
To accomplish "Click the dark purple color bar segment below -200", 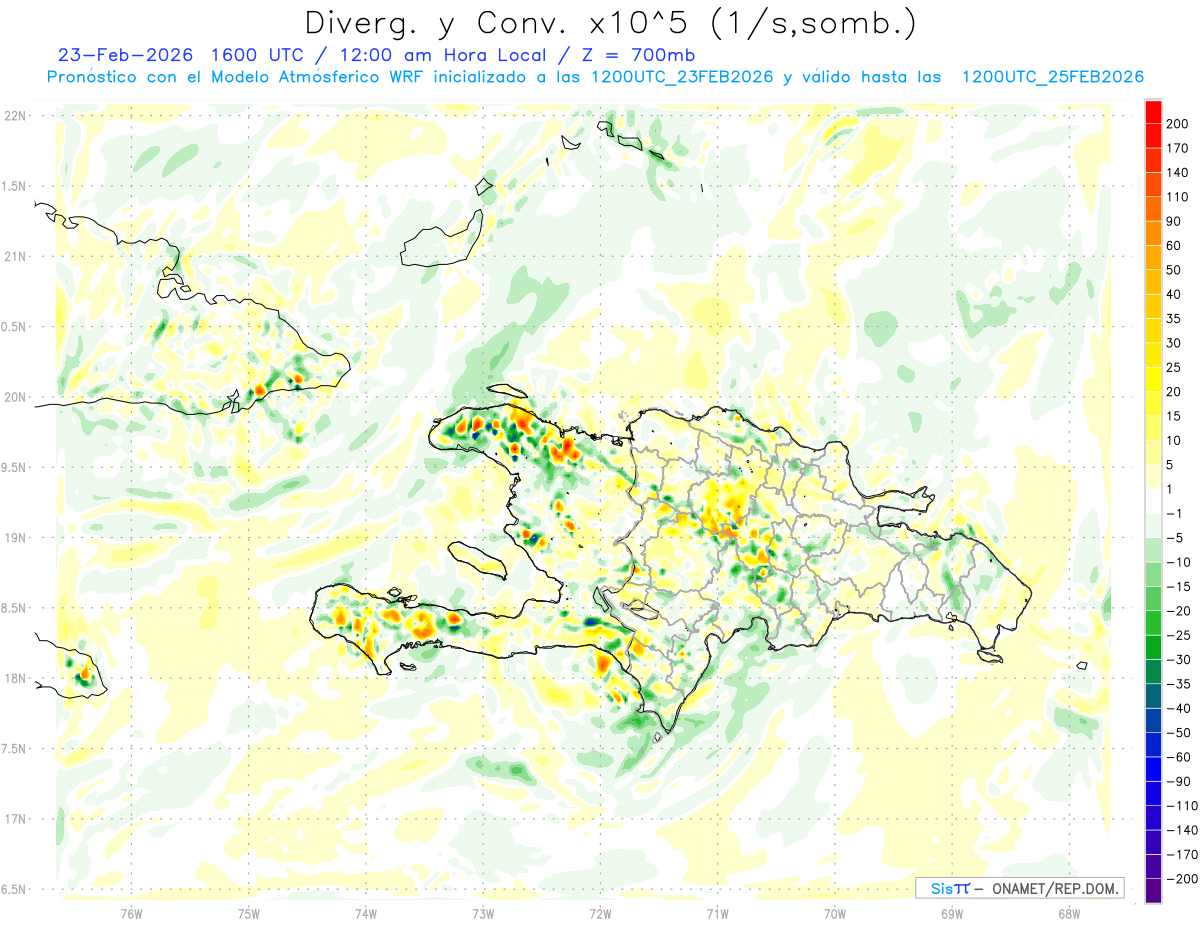I will (1153, 891).
